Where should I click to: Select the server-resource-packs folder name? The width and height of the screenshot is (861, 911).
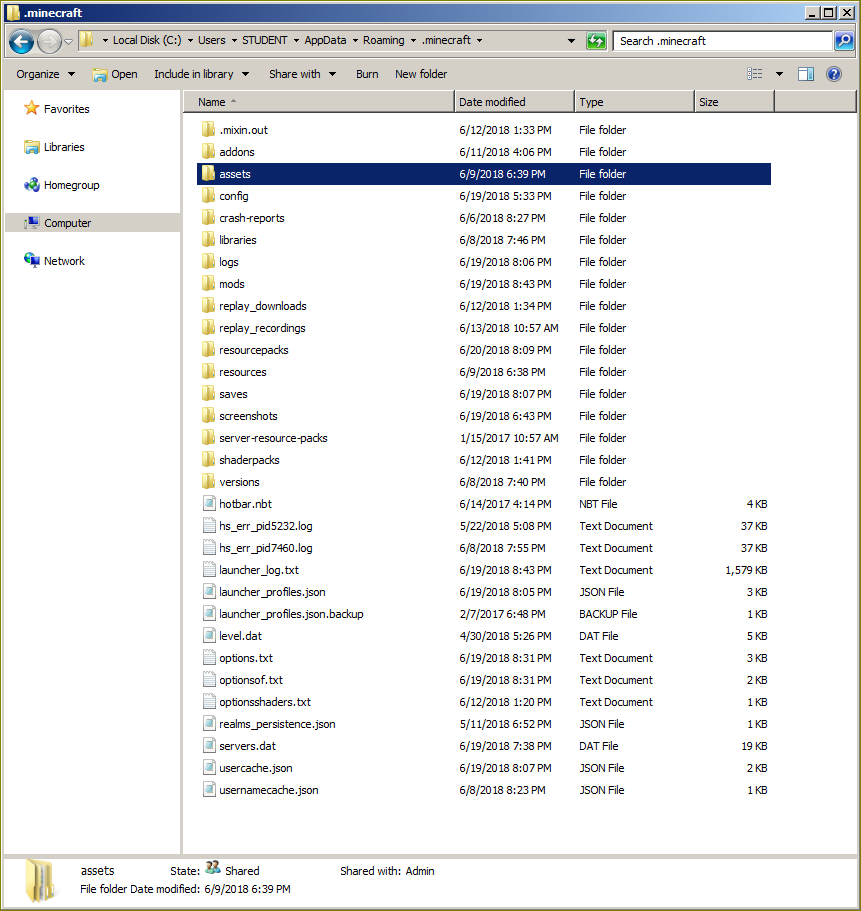[273, 438]
